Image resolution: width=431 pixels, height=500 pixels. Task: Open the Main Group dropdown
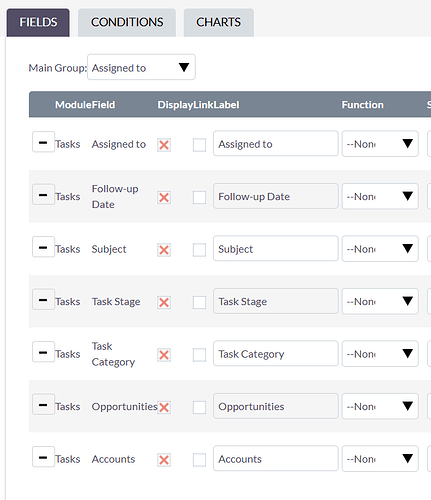(141, 67)
